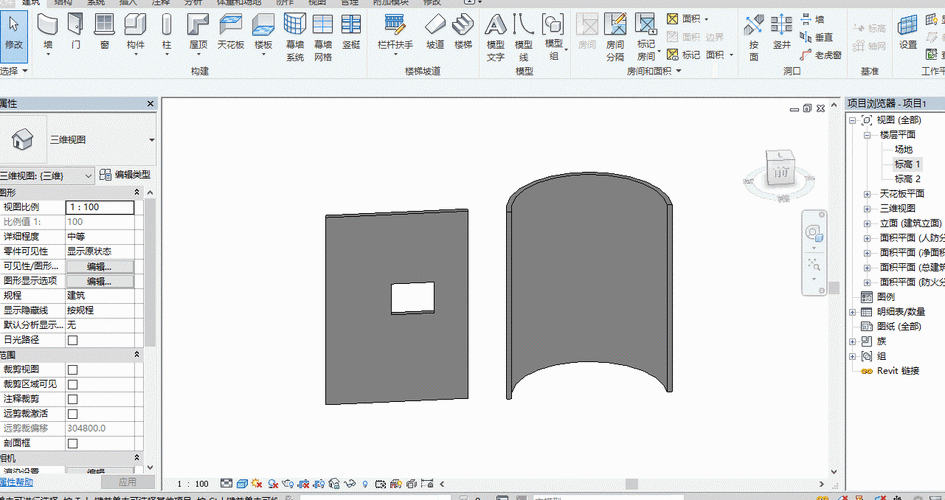Click the 视图比例 1:100 field
This screenshot has height=500, width=945.
coord(99,207)
